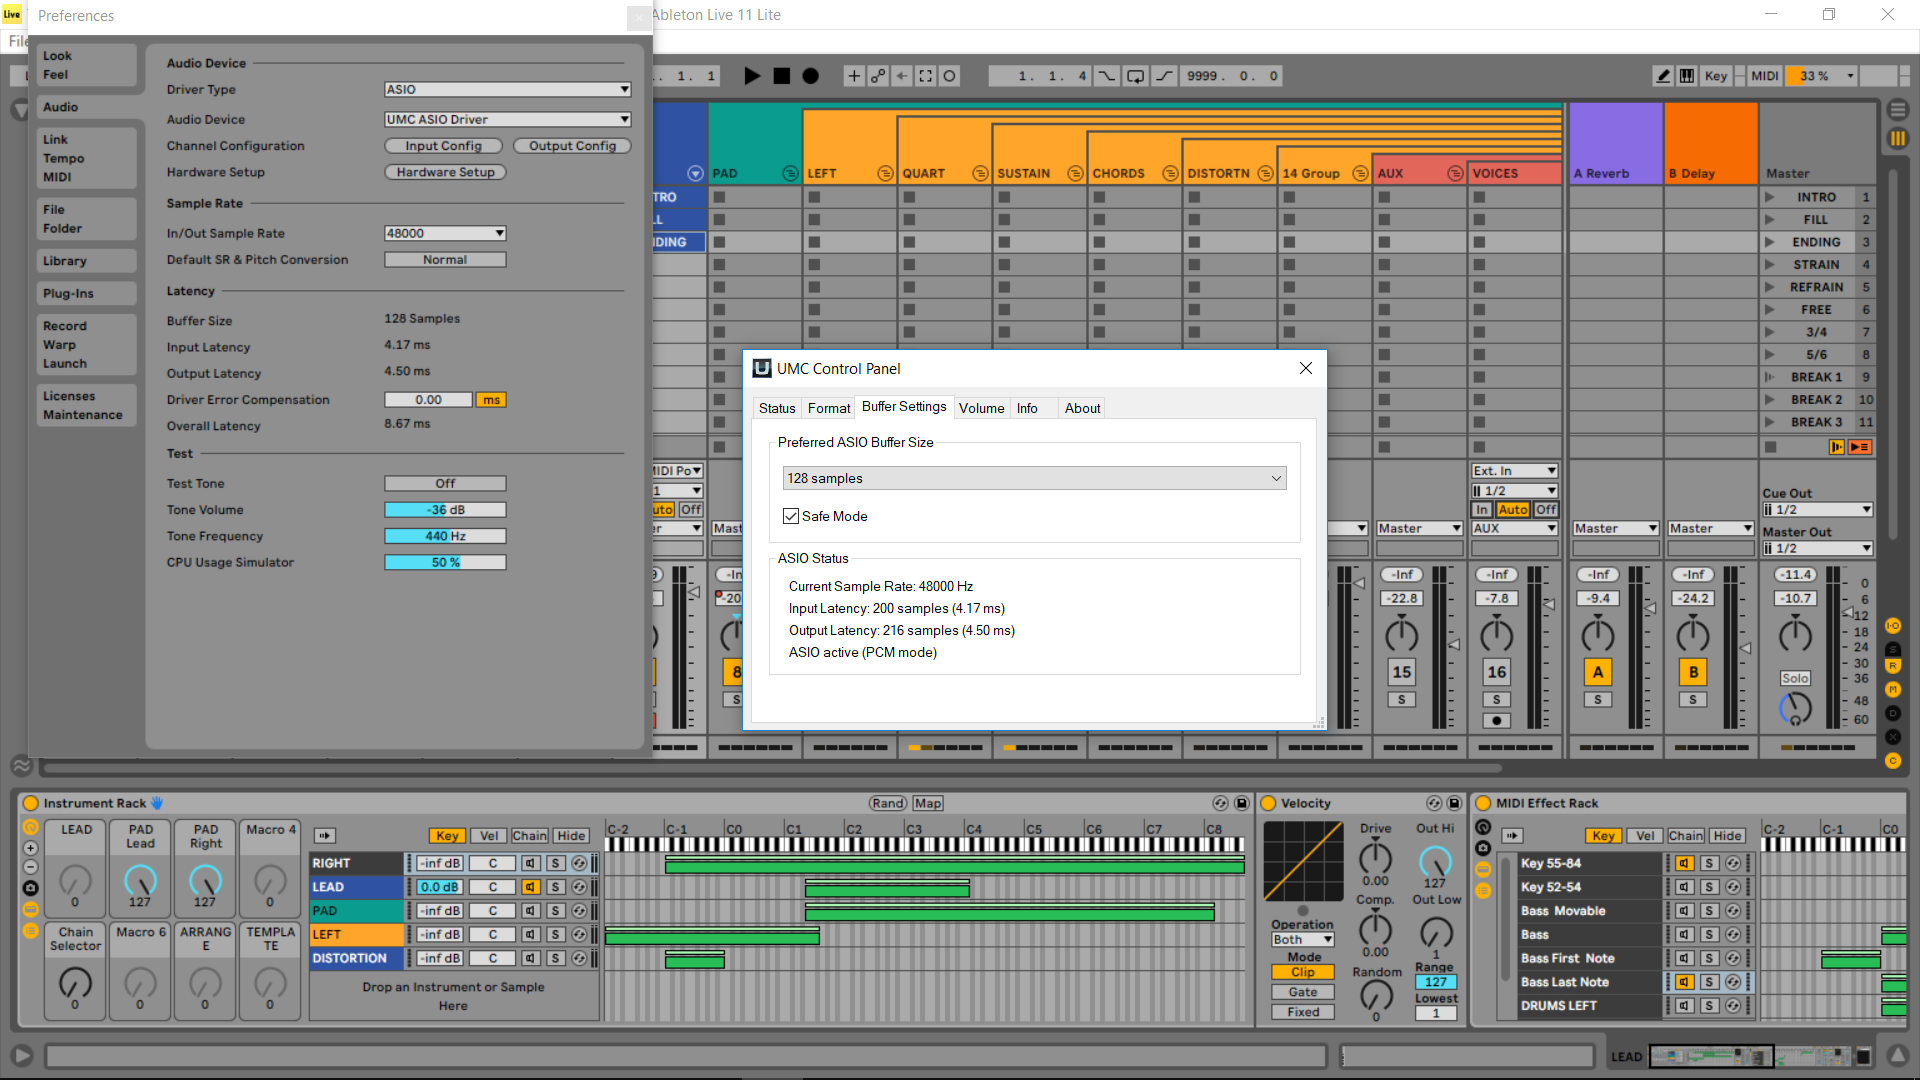The width and height of the screenshot is (1920, 1080).
Task: Open In/Out Sample Rate 48000 dropdown
Action: coord(445,233)
